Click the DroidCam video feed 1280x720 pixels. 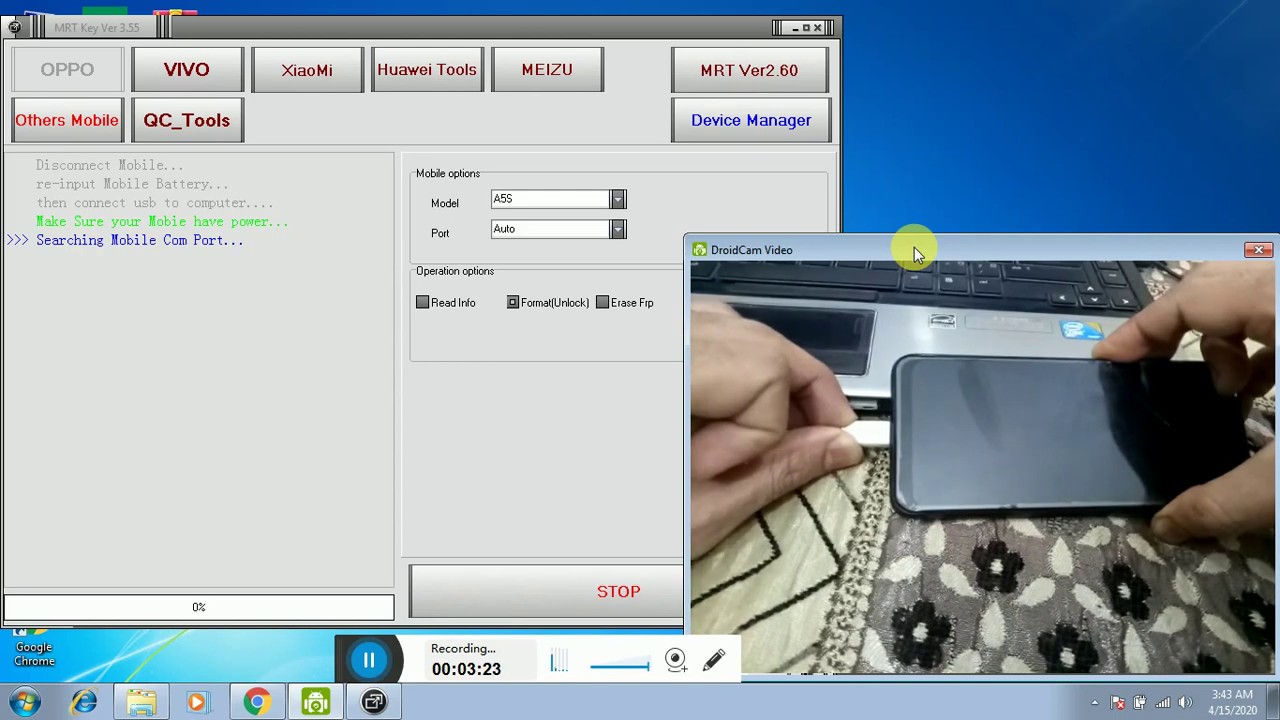pyautogui.click(x=982, y=467)
